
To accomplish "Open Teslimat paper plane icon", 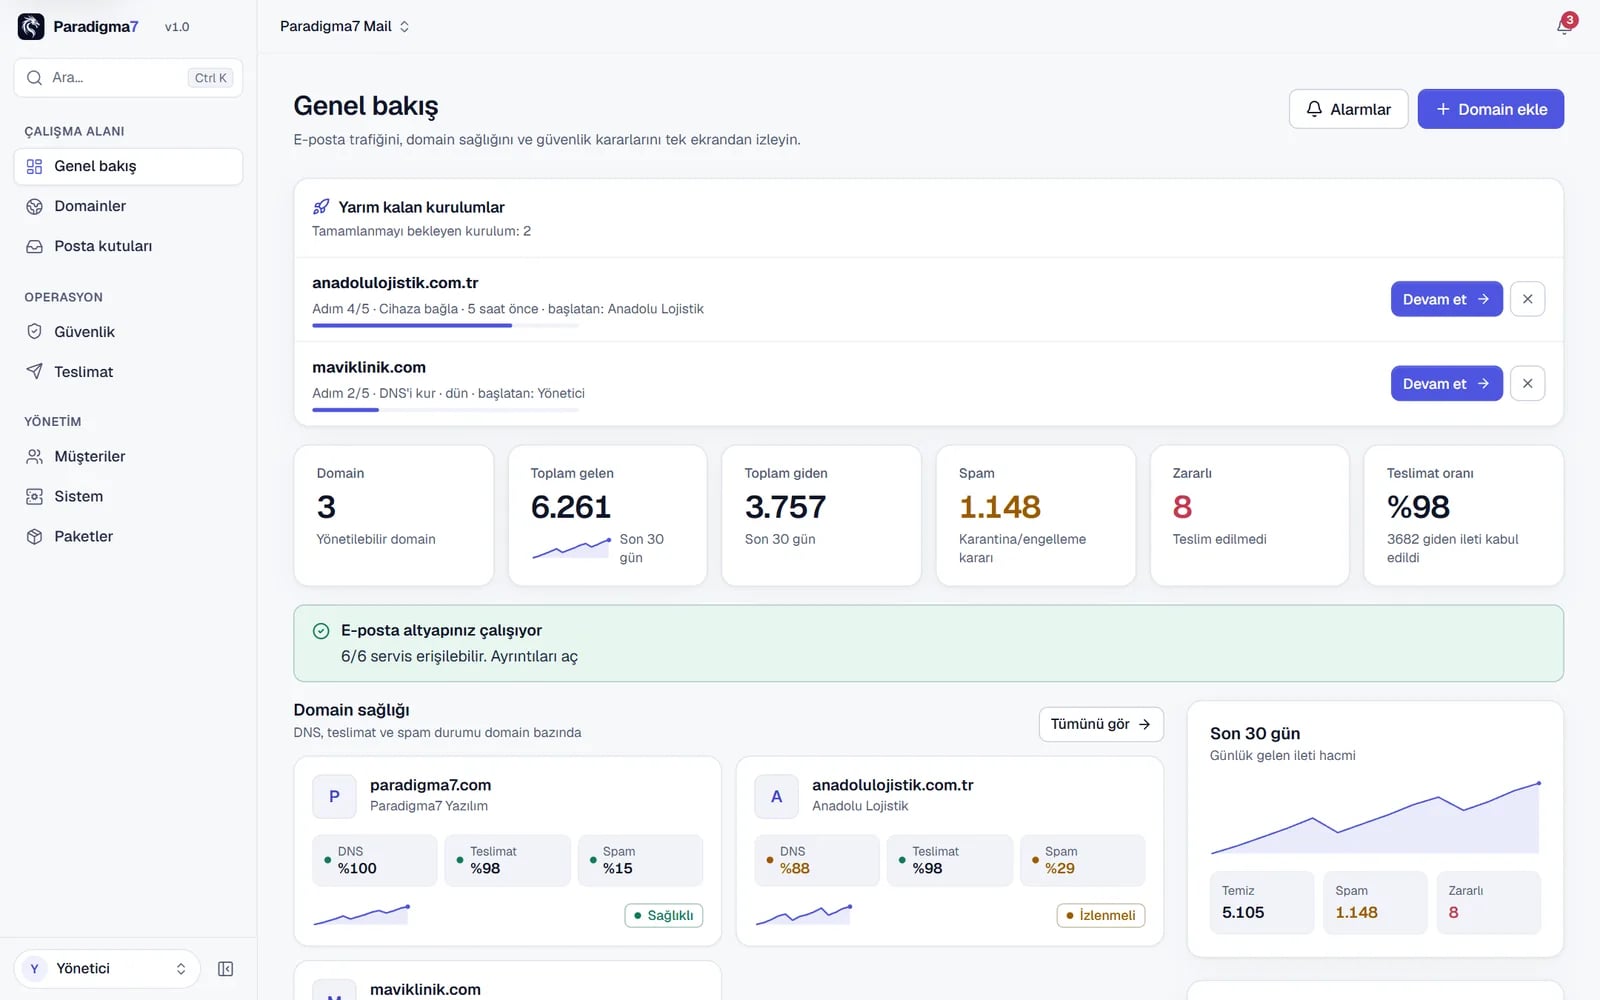I will coord(34,372).
